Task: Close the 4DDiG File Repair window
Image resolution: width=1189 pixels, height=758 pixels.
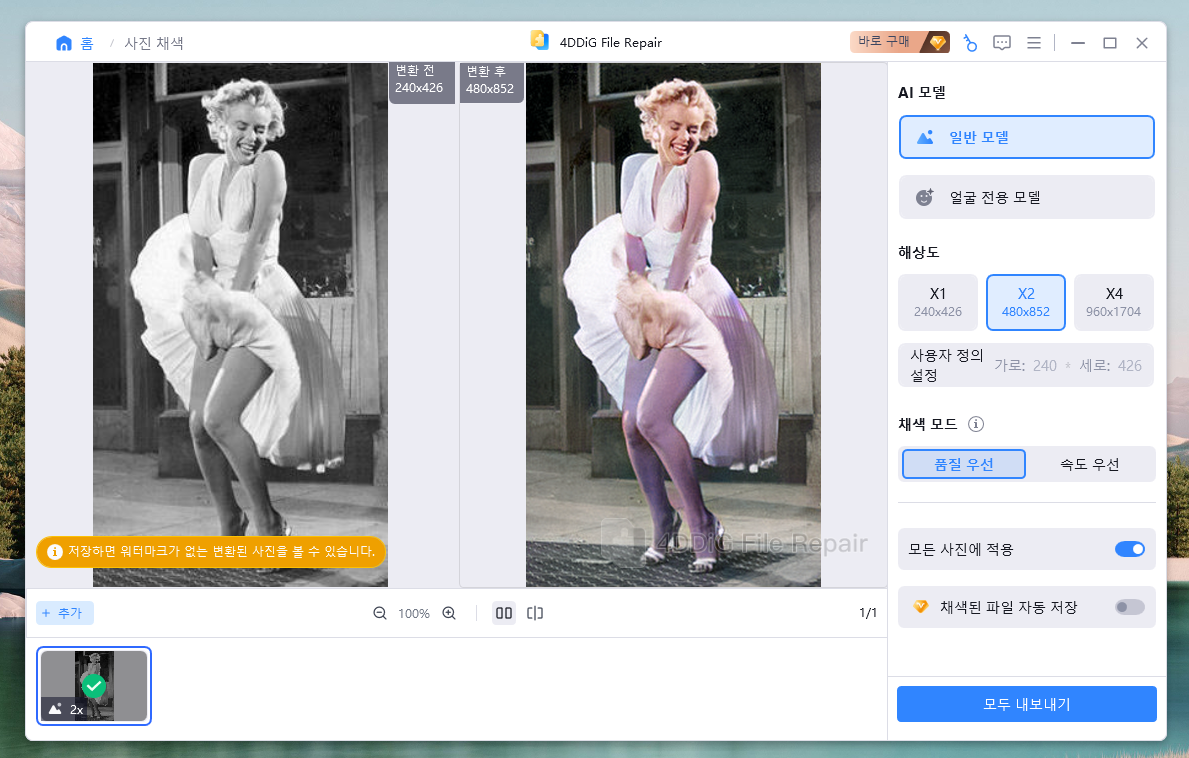Action: 1142,43
